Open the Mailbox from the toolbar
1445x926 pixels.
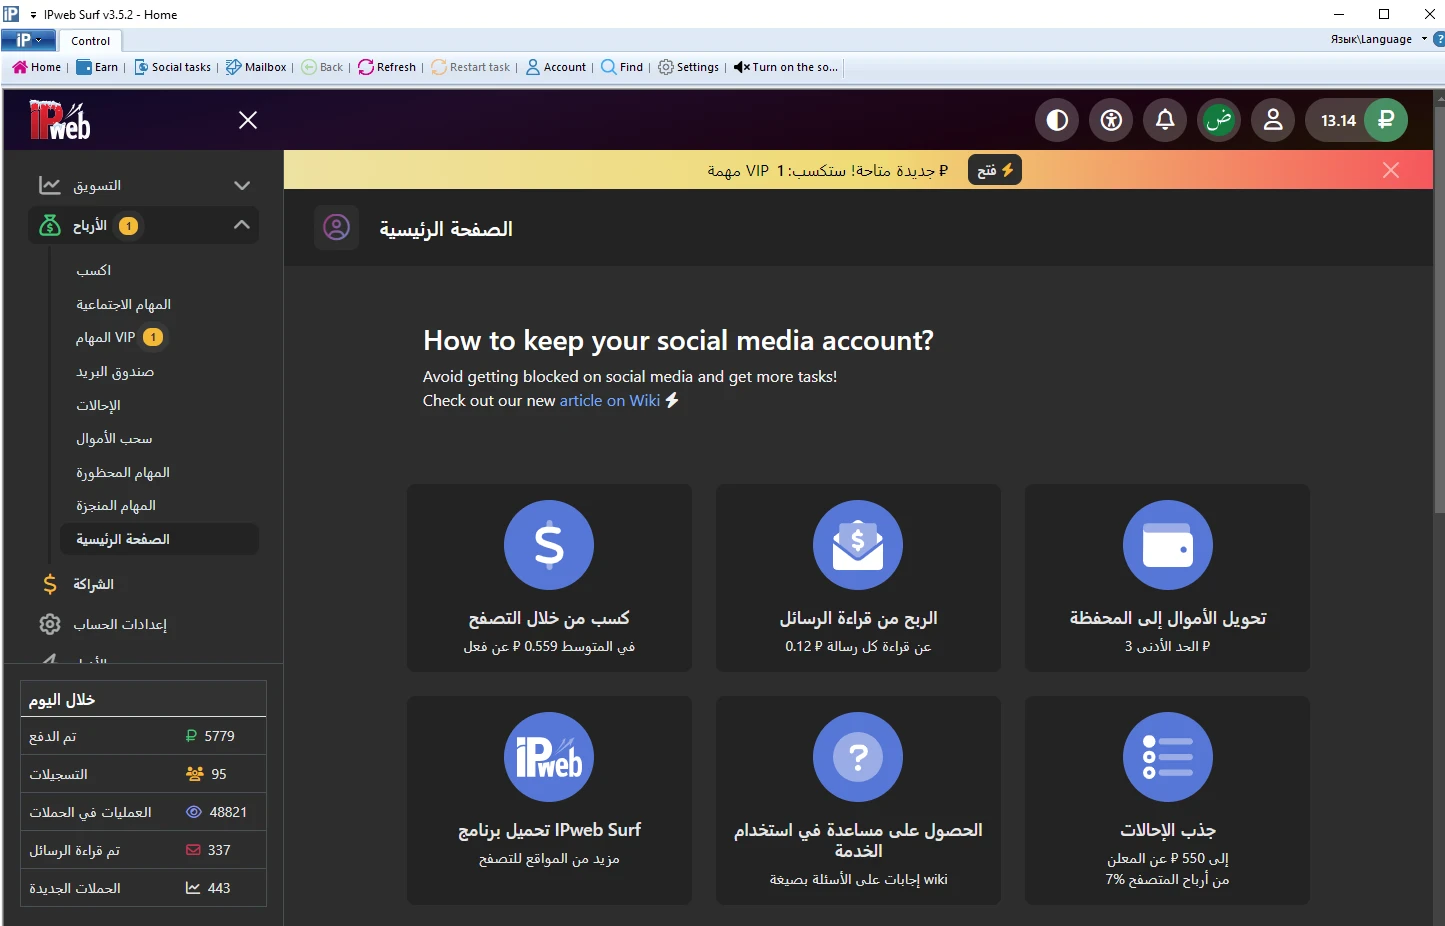point(255,67)
